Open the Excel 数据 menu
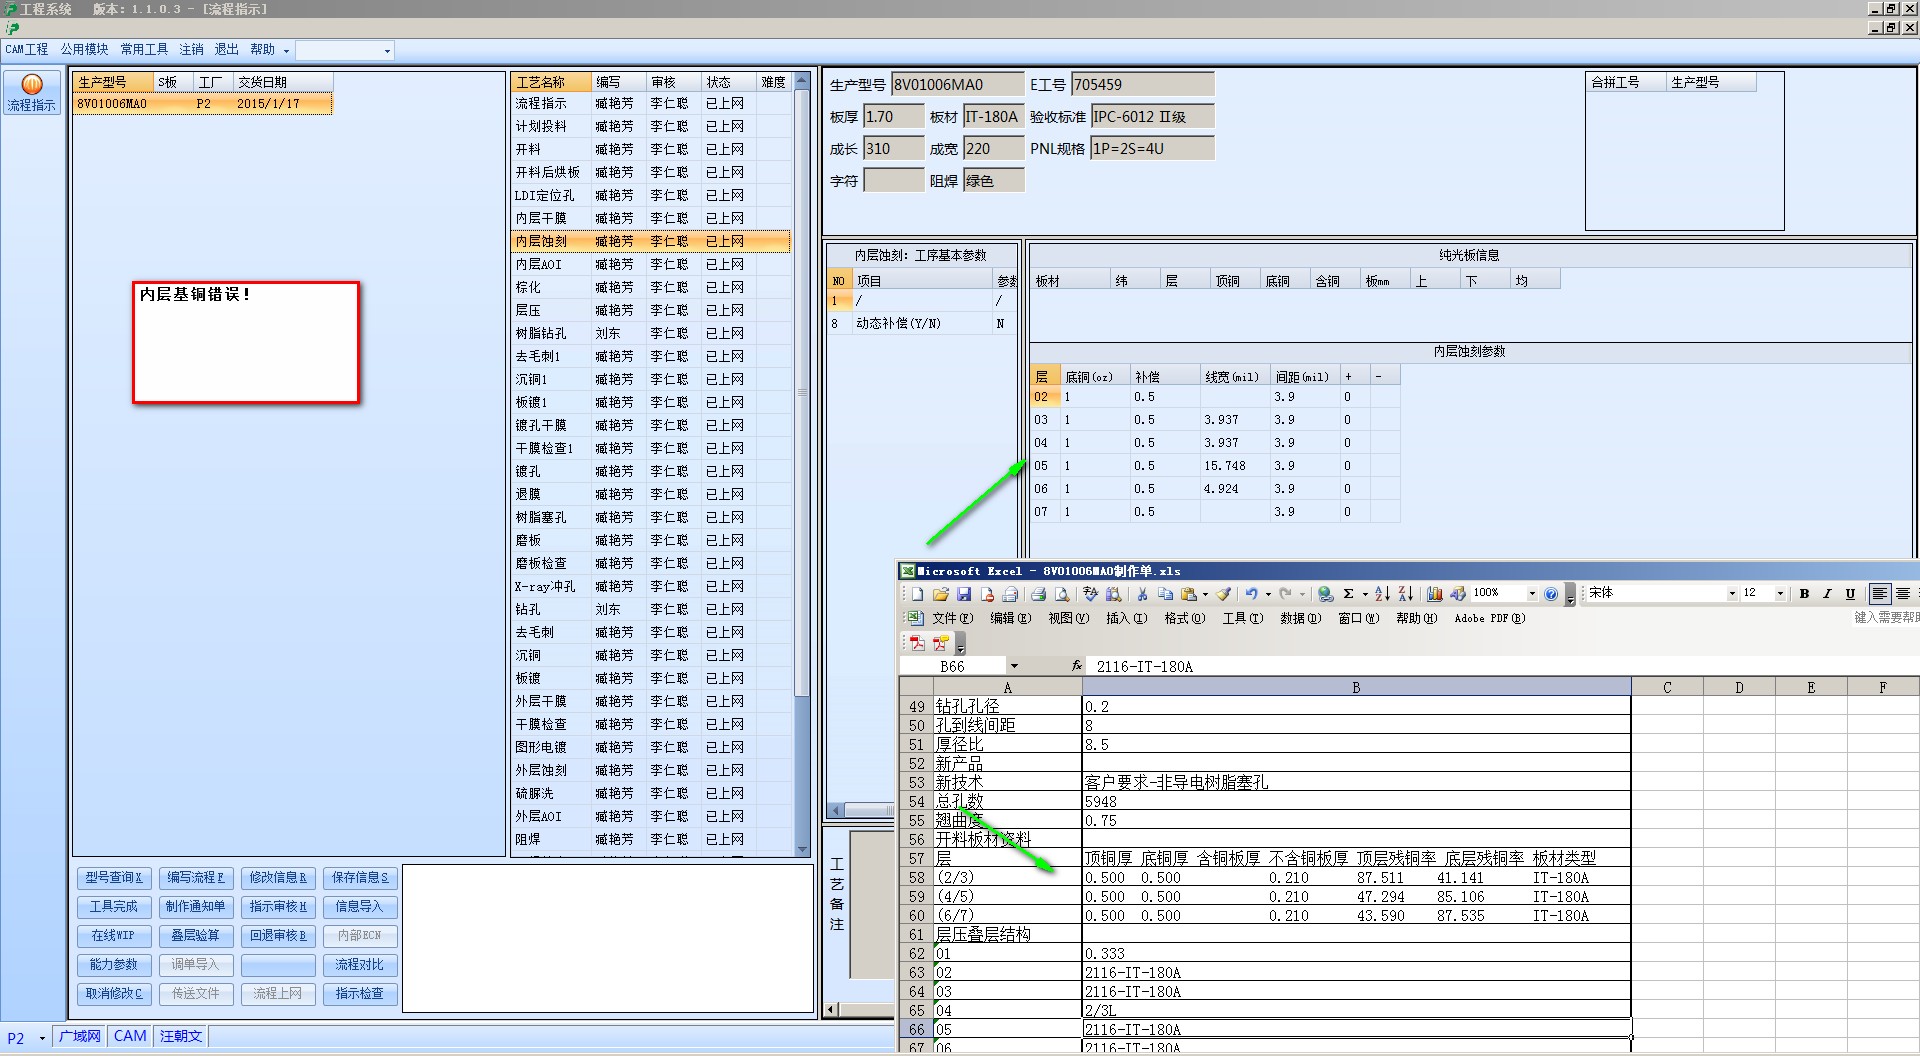 (x=1300, y=619)
